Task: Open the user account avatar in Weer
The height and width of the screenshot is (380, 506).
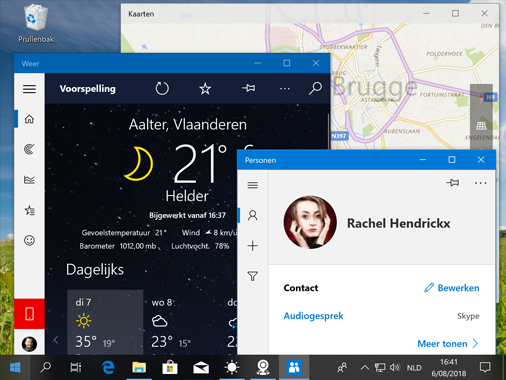Action: [29, 344]
